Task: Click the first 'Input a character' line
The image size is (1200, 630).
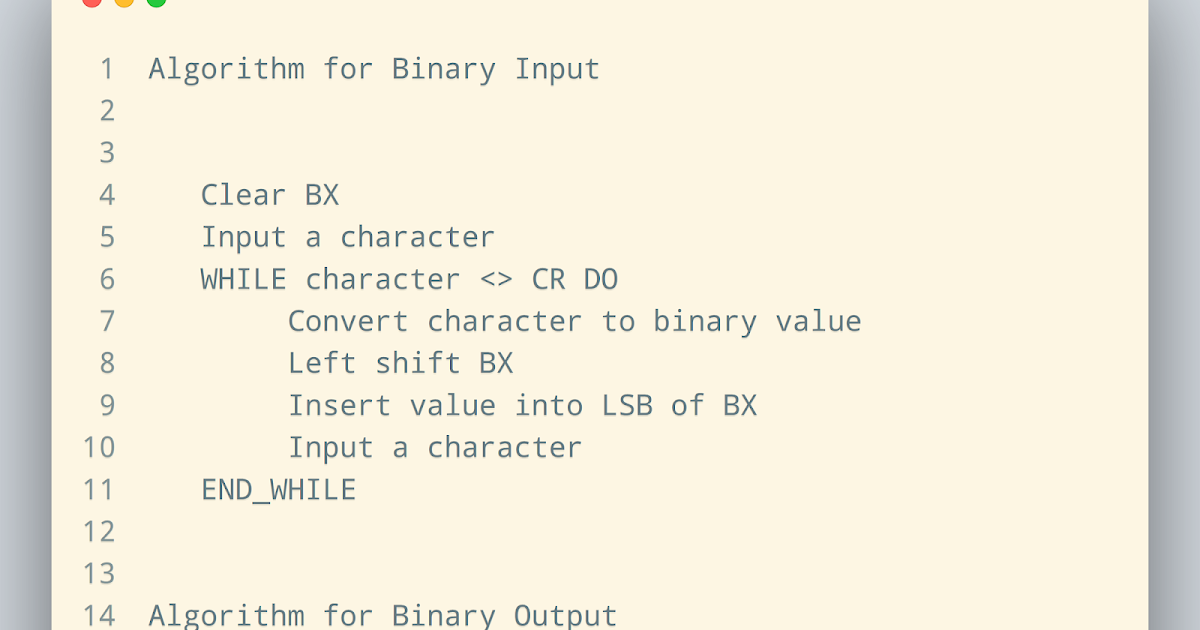Action: (x=348, y=237)
